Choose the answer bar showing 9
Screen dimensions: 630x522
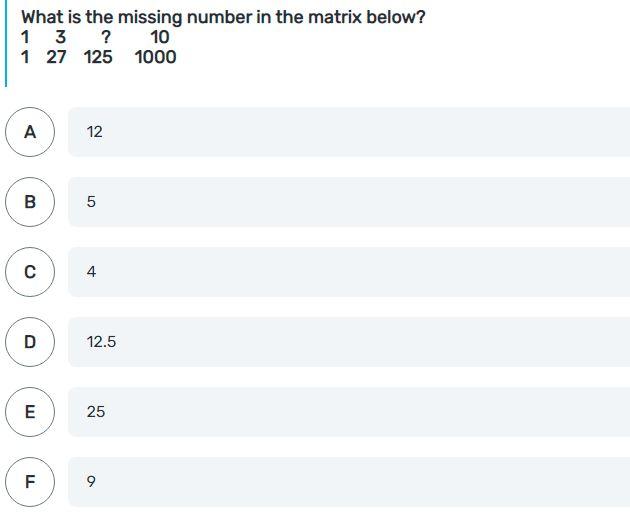(x=349, y=482)
